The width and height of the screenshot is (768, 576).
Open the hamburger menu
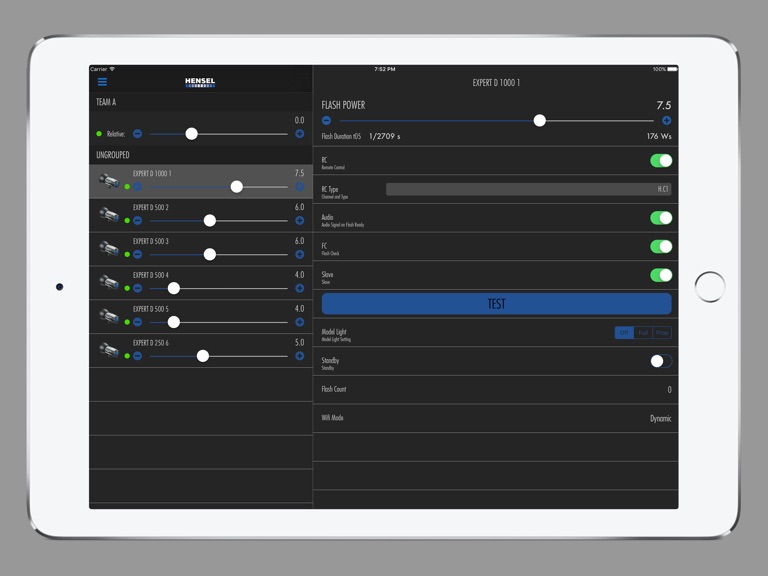(102, 82)
